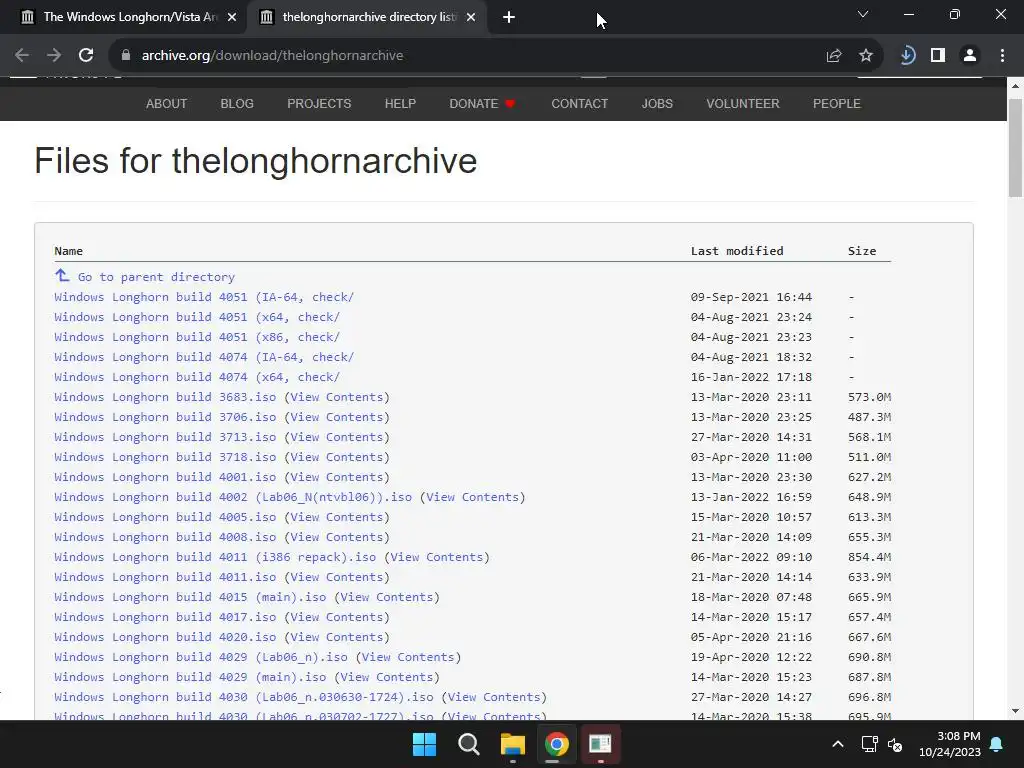The width and height of the screenshot is (1024, 768).
Task: Open JOBS in site navigation
Action: point(657,104)
